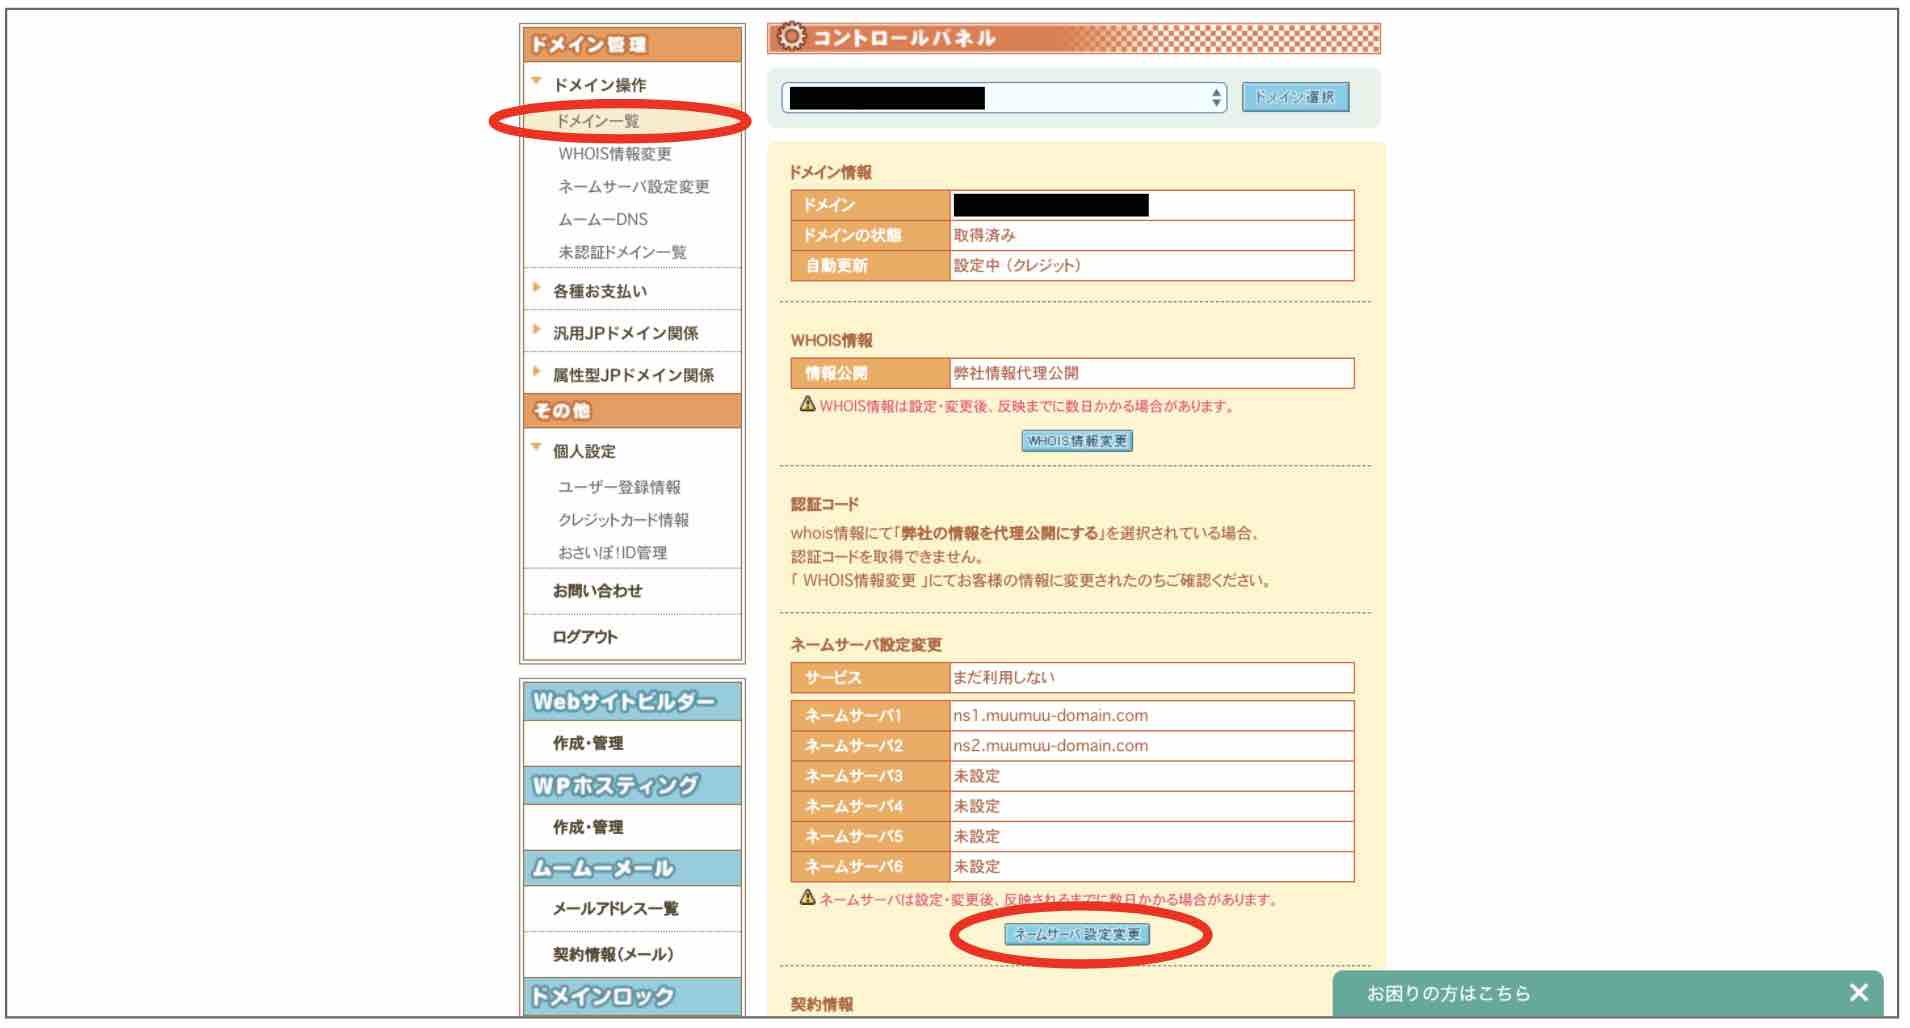Click the ドメインロック section header
Viewport: 1910px width, 1028px height.
[x=632, y=997]
